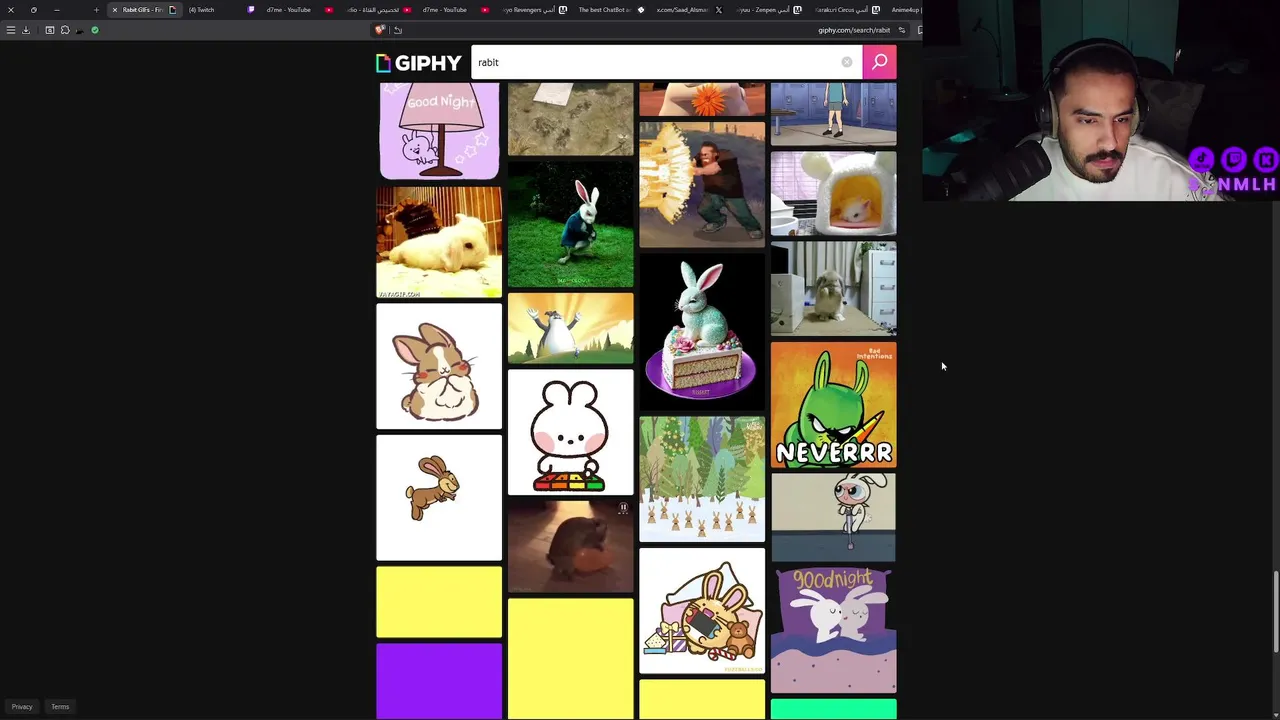Open the rabbit in blue jacket GIF
The height and width of the screenshot is (720, 1280).
(x=570, y=225)
